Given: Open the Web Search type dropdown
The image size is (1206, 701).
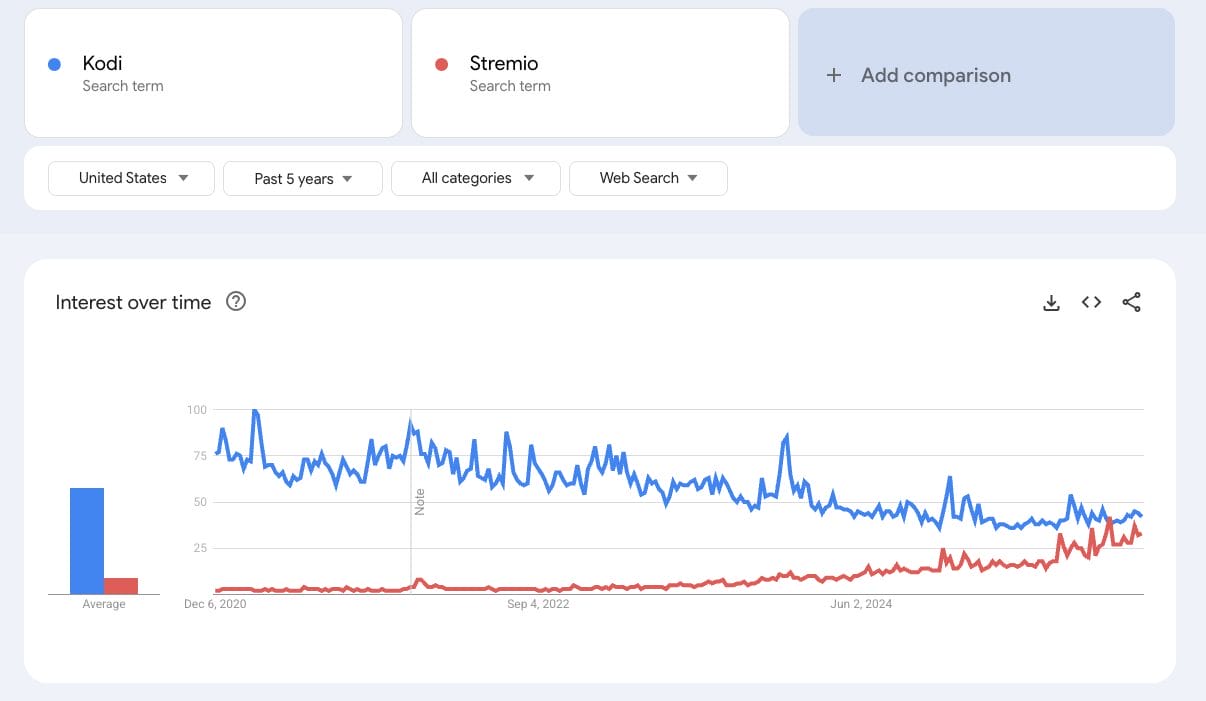Looking at the screenshot, I should coord(648,178).
